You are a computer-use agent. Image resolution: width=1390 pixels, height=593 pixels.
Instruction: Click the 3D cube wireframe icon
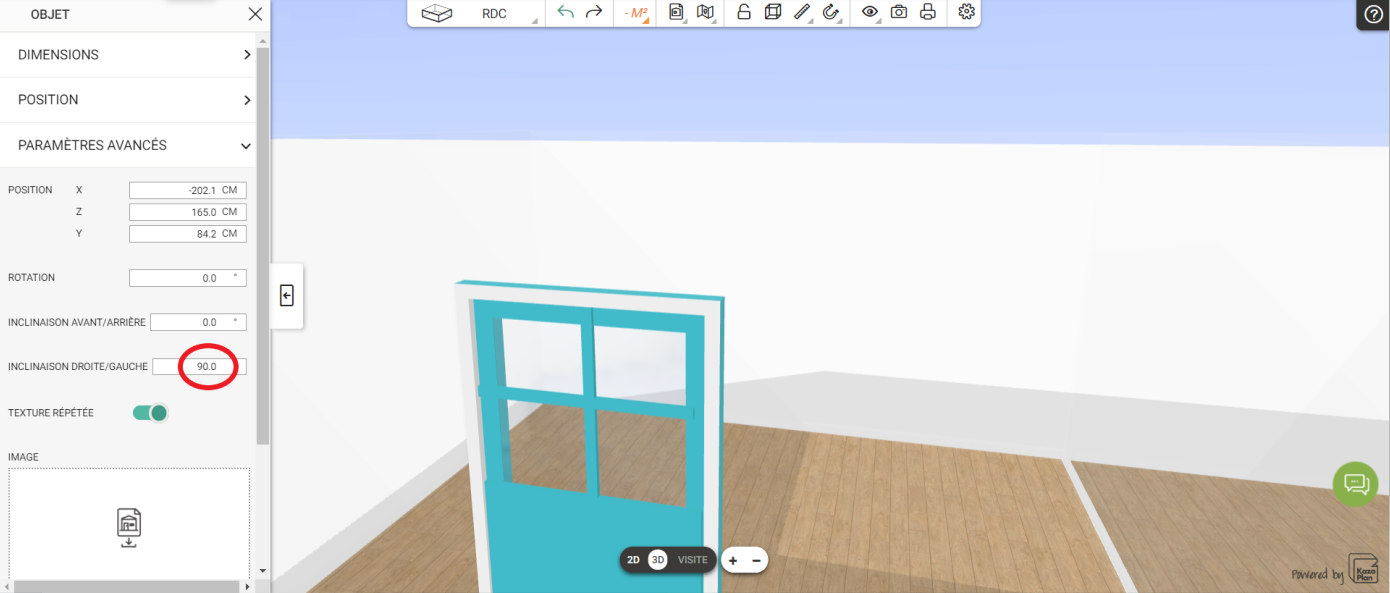pos(772,12)
